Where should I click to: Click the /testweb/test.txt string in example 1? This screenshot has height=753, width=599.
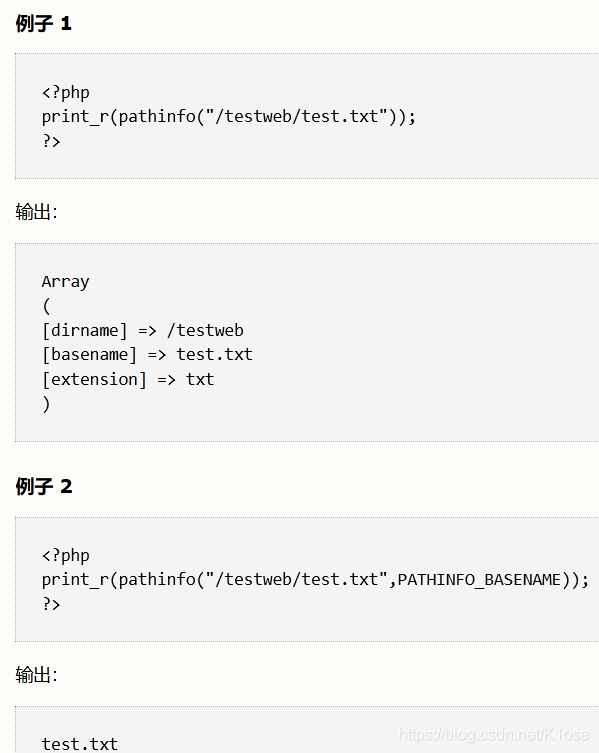pyautogui.click(x=296, y=116)
